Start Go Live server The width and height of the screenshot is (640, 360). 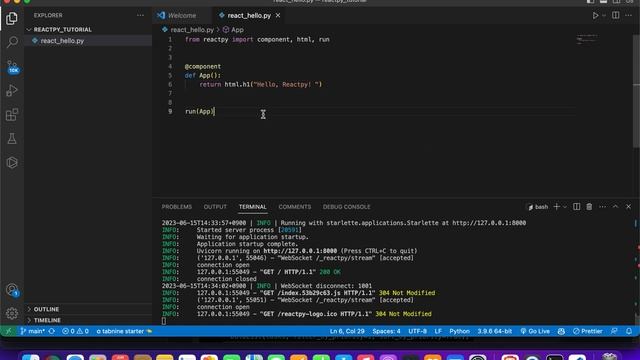point(535,331)
